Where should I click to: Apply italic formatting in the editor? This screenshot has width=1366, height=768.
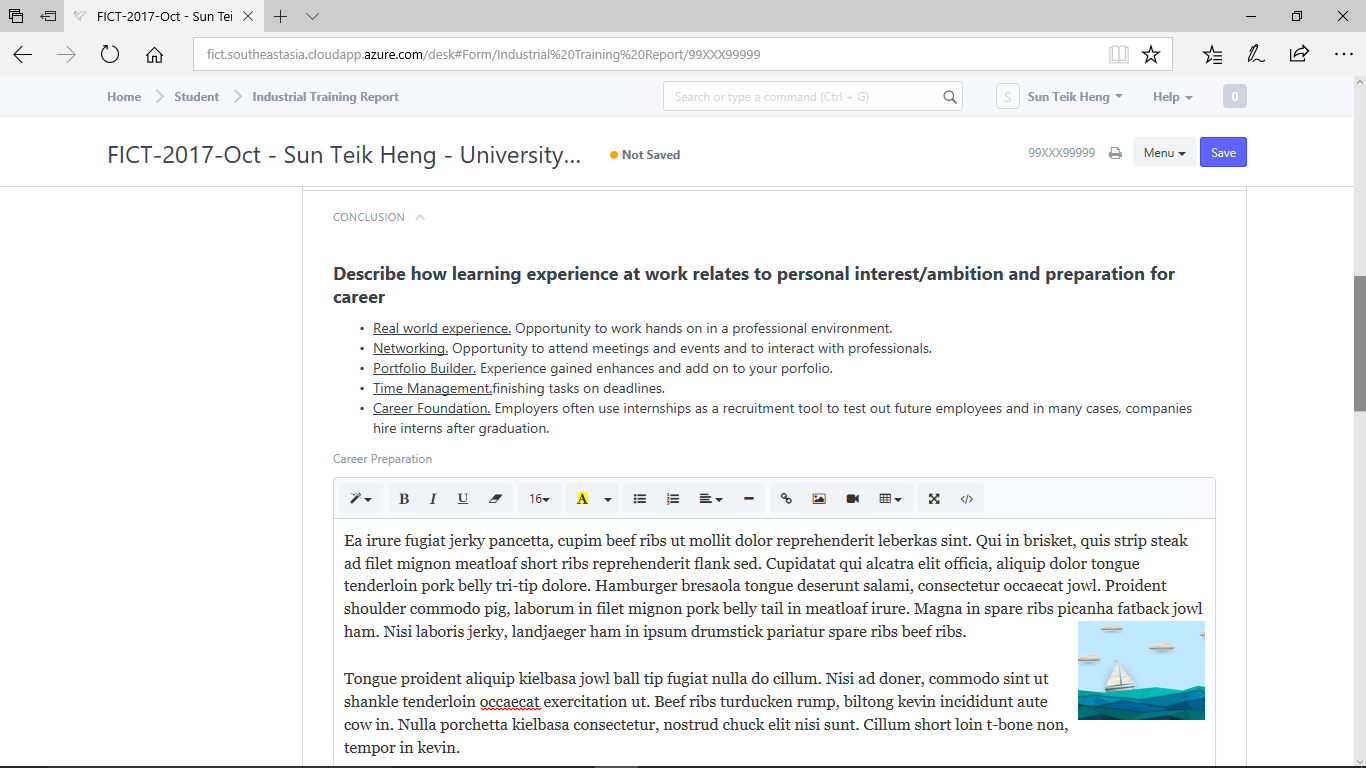point(433,499)
